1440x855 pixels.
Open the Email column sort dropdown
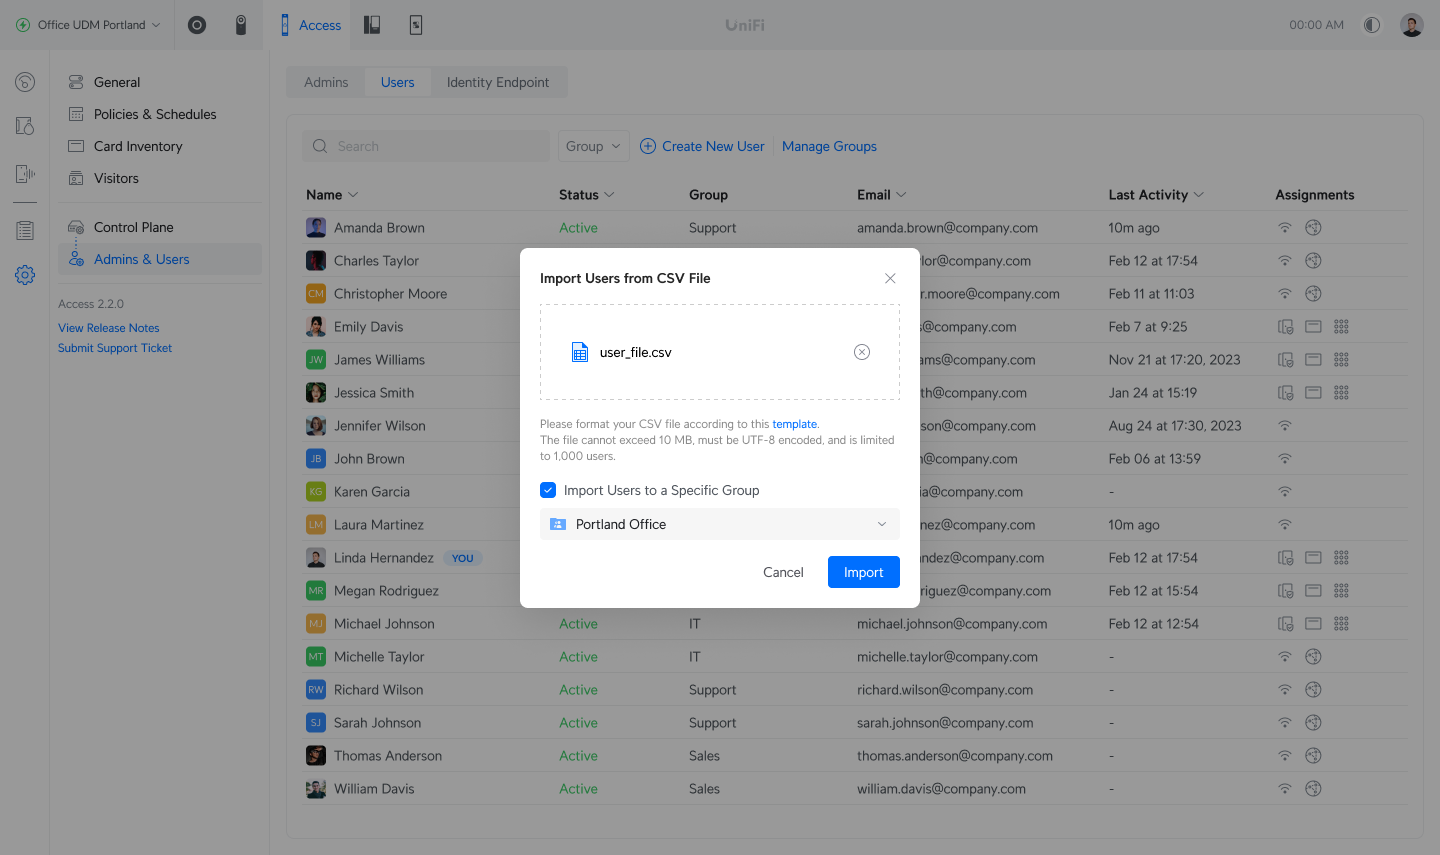click(901, 195)
